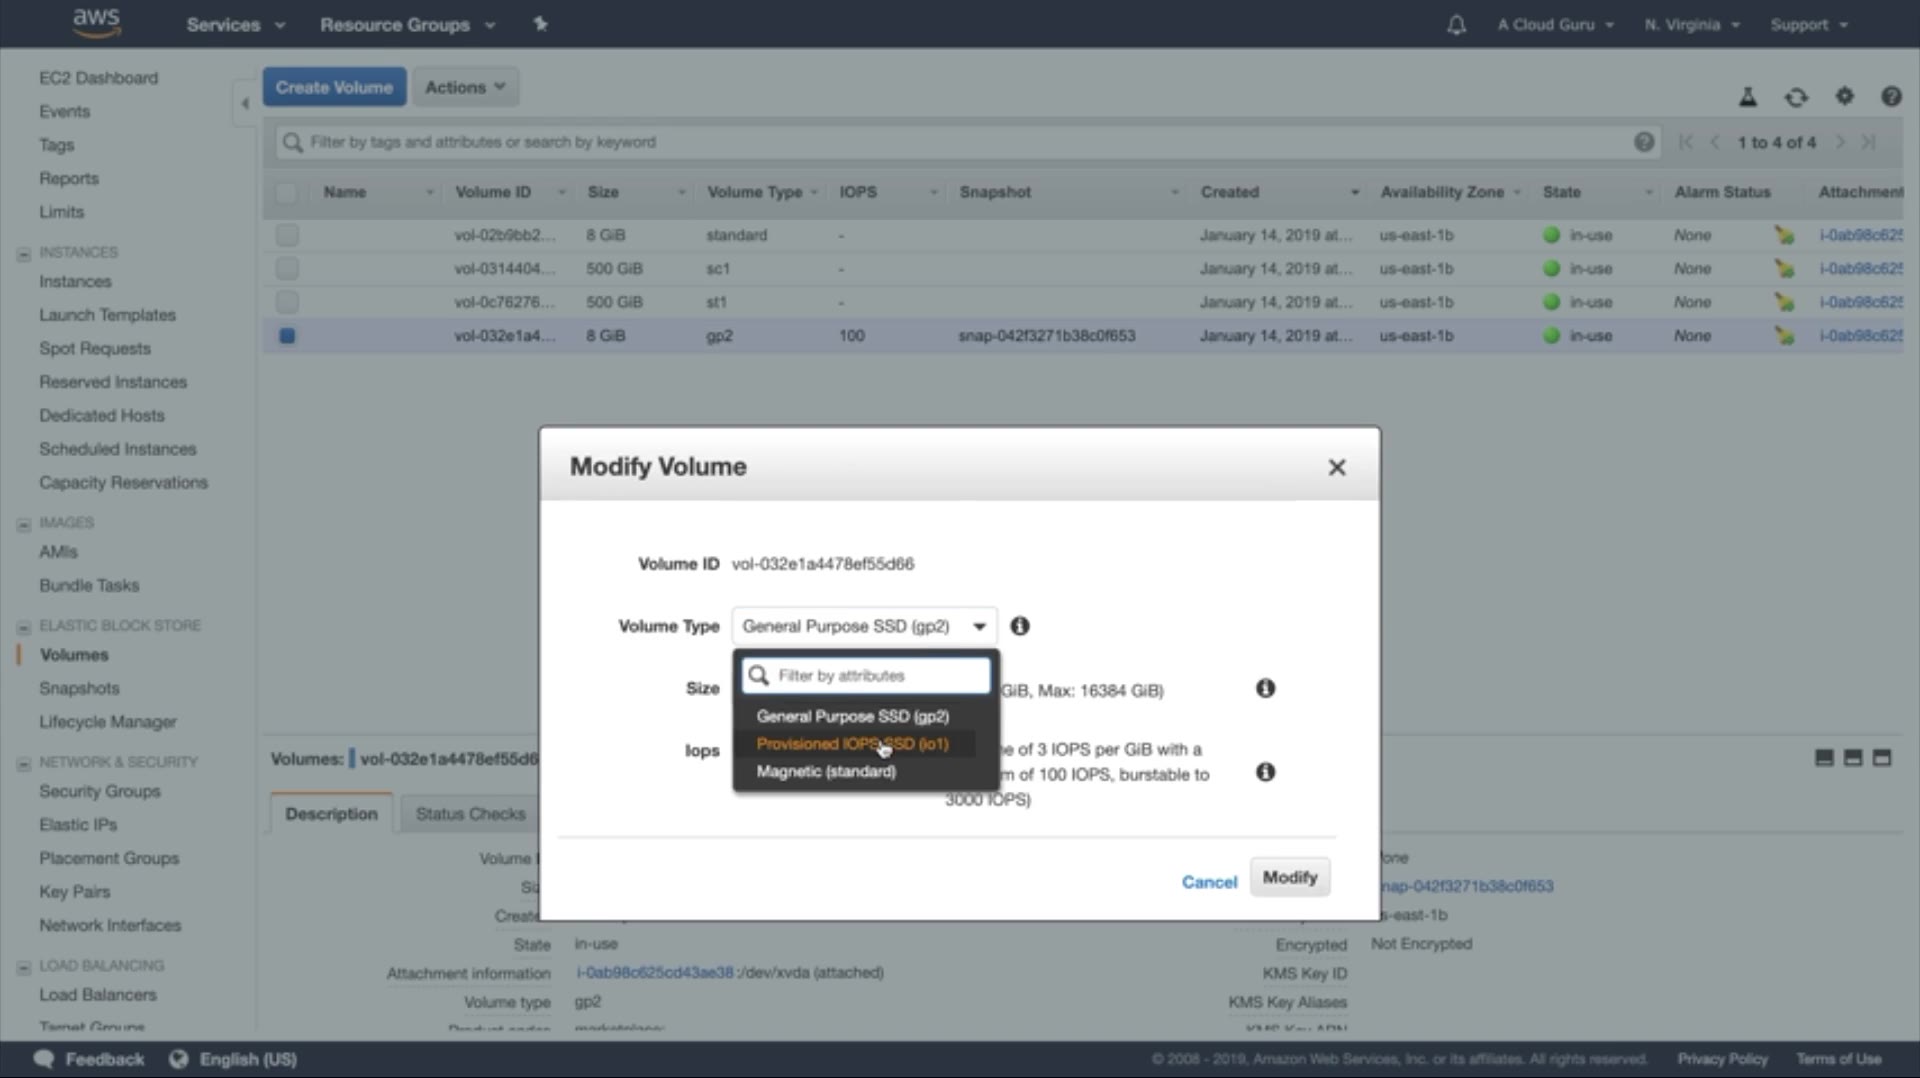Image resolution: width=1920 pixels, height=1078 pixels.
Task: Focus the Filter by attributes field
Action: [x=866, y=676]
